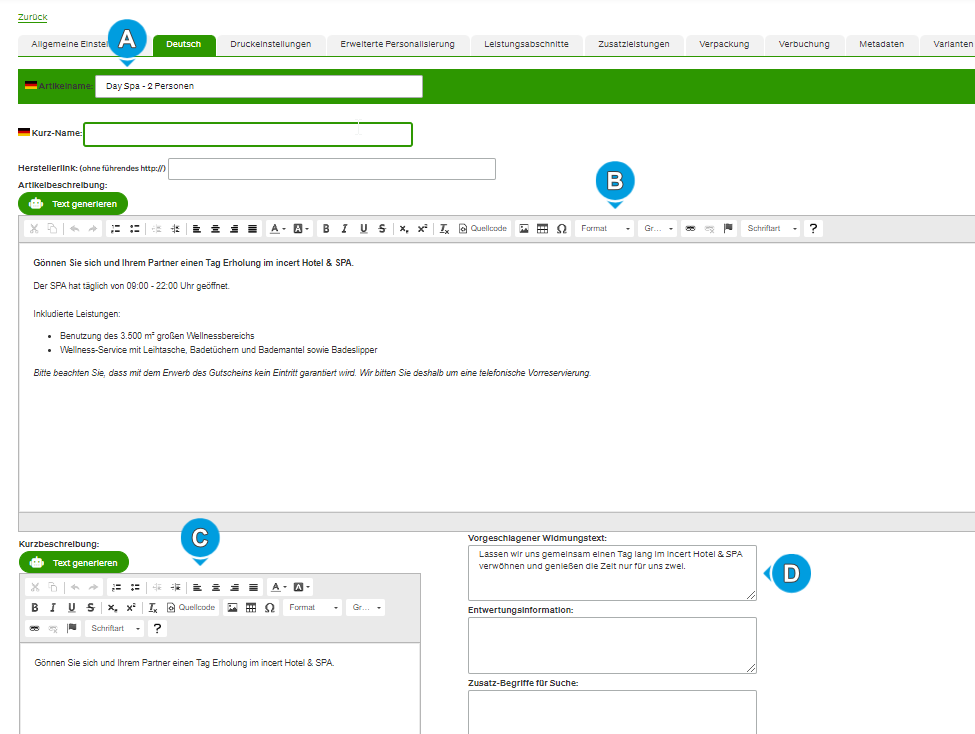Open Schriftart dropdown in Kurzbeschreibung editor
This screenshot has height=734, width=975.
115,628
